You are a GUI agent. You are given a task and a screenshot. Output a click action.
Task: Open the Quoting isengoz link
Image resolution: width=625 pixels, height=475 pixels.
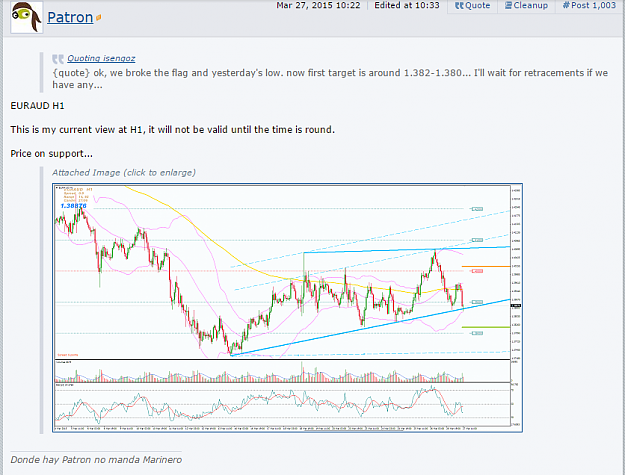pyautogui.click(x=101, y=59)
